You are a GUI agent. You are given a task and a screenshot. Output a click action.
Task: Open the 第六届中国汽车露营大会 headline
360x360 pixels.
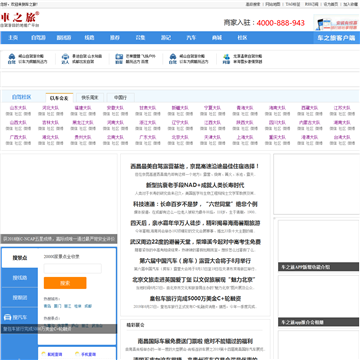point(195,261)
